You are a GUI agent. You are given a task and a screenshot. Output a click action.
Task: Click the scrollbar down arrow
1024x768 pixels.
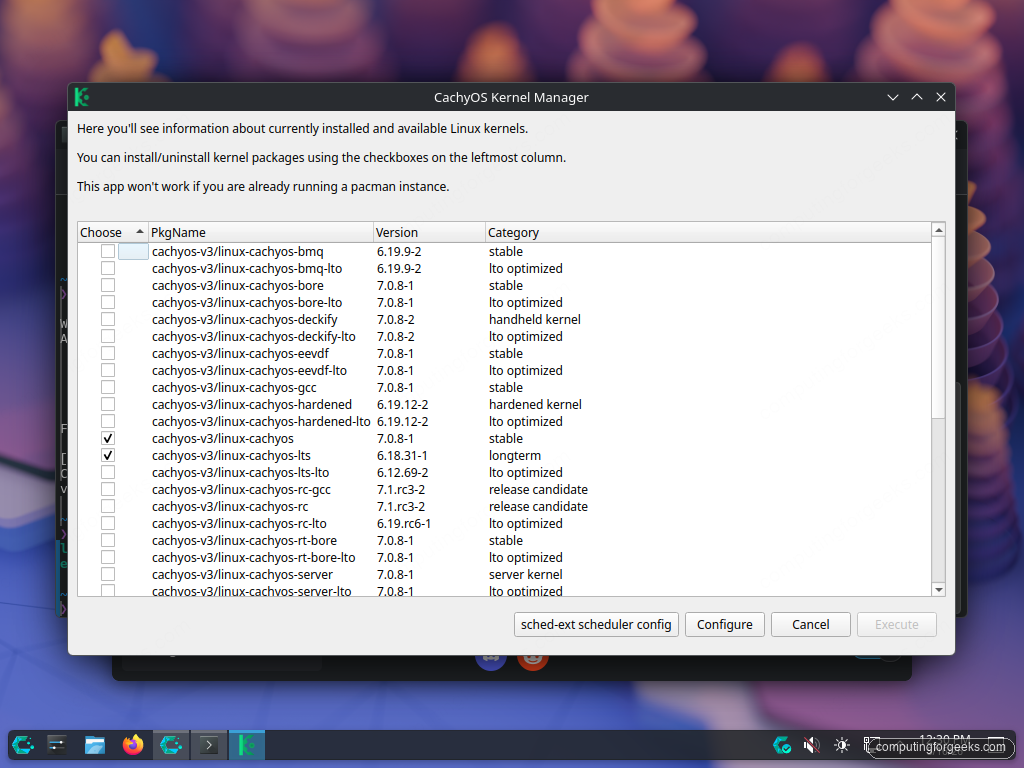tap(938, 590)
